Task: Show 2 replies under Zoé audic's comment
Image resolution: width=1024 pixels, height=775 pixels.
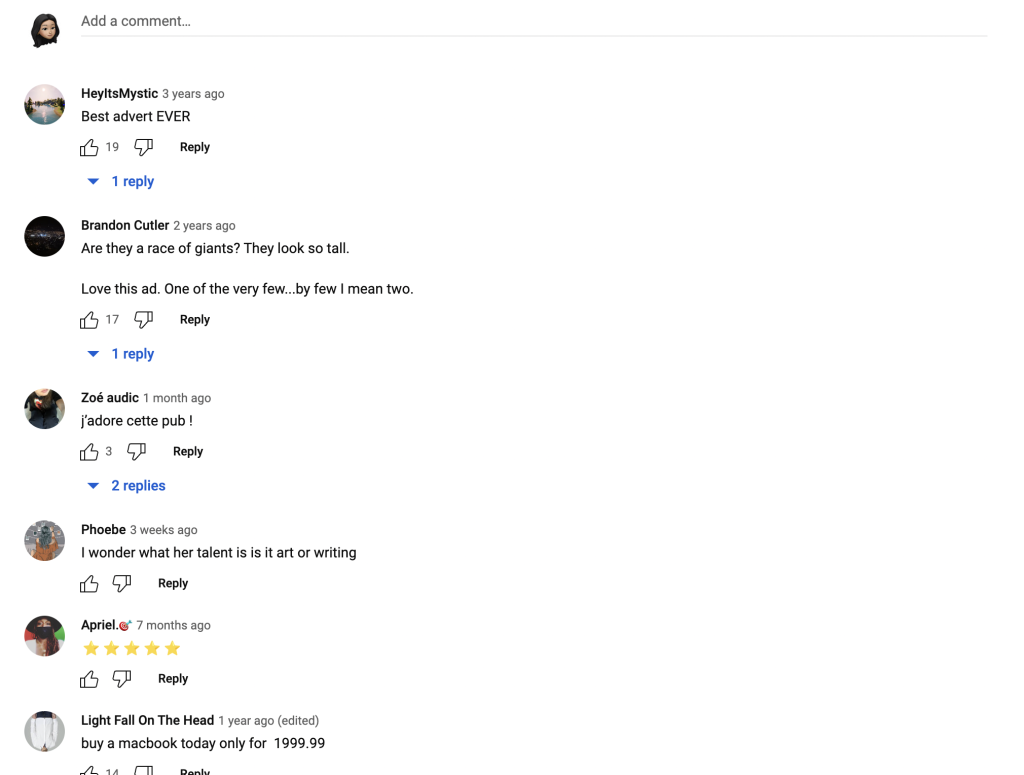Action: [127, 486]
